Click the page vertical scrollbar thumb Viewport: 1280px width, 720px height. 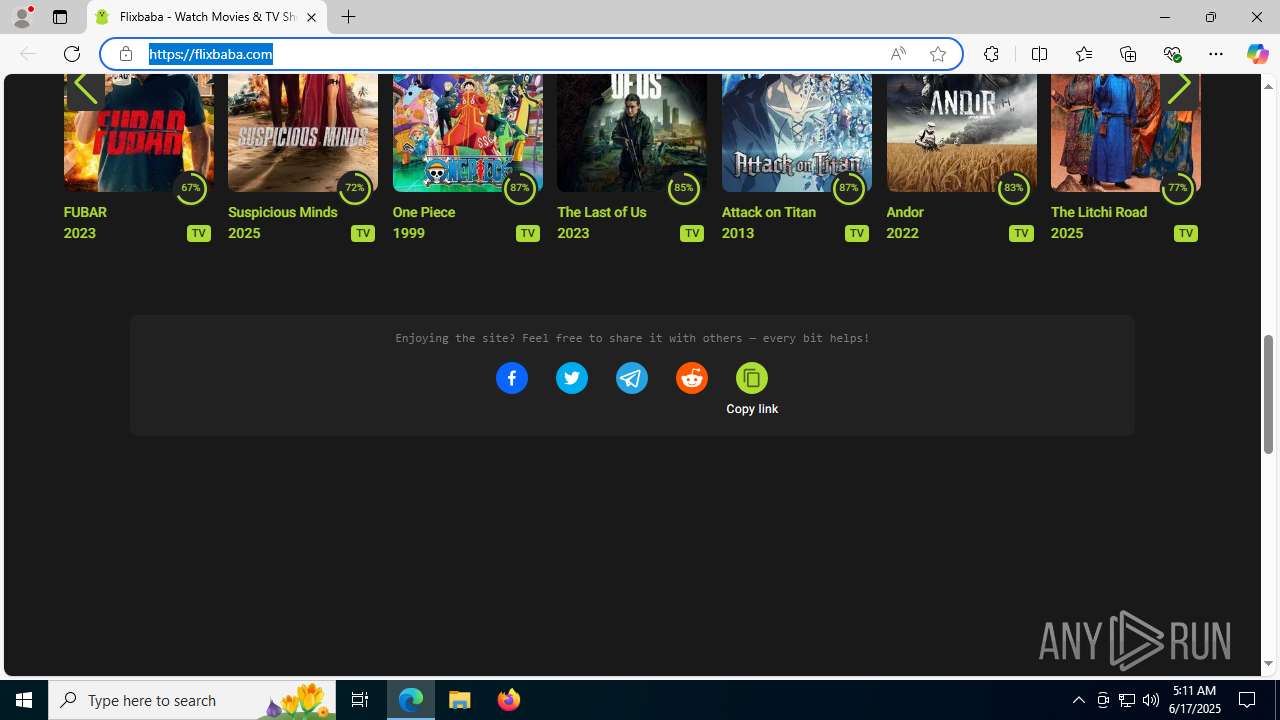coord(1269,394)
